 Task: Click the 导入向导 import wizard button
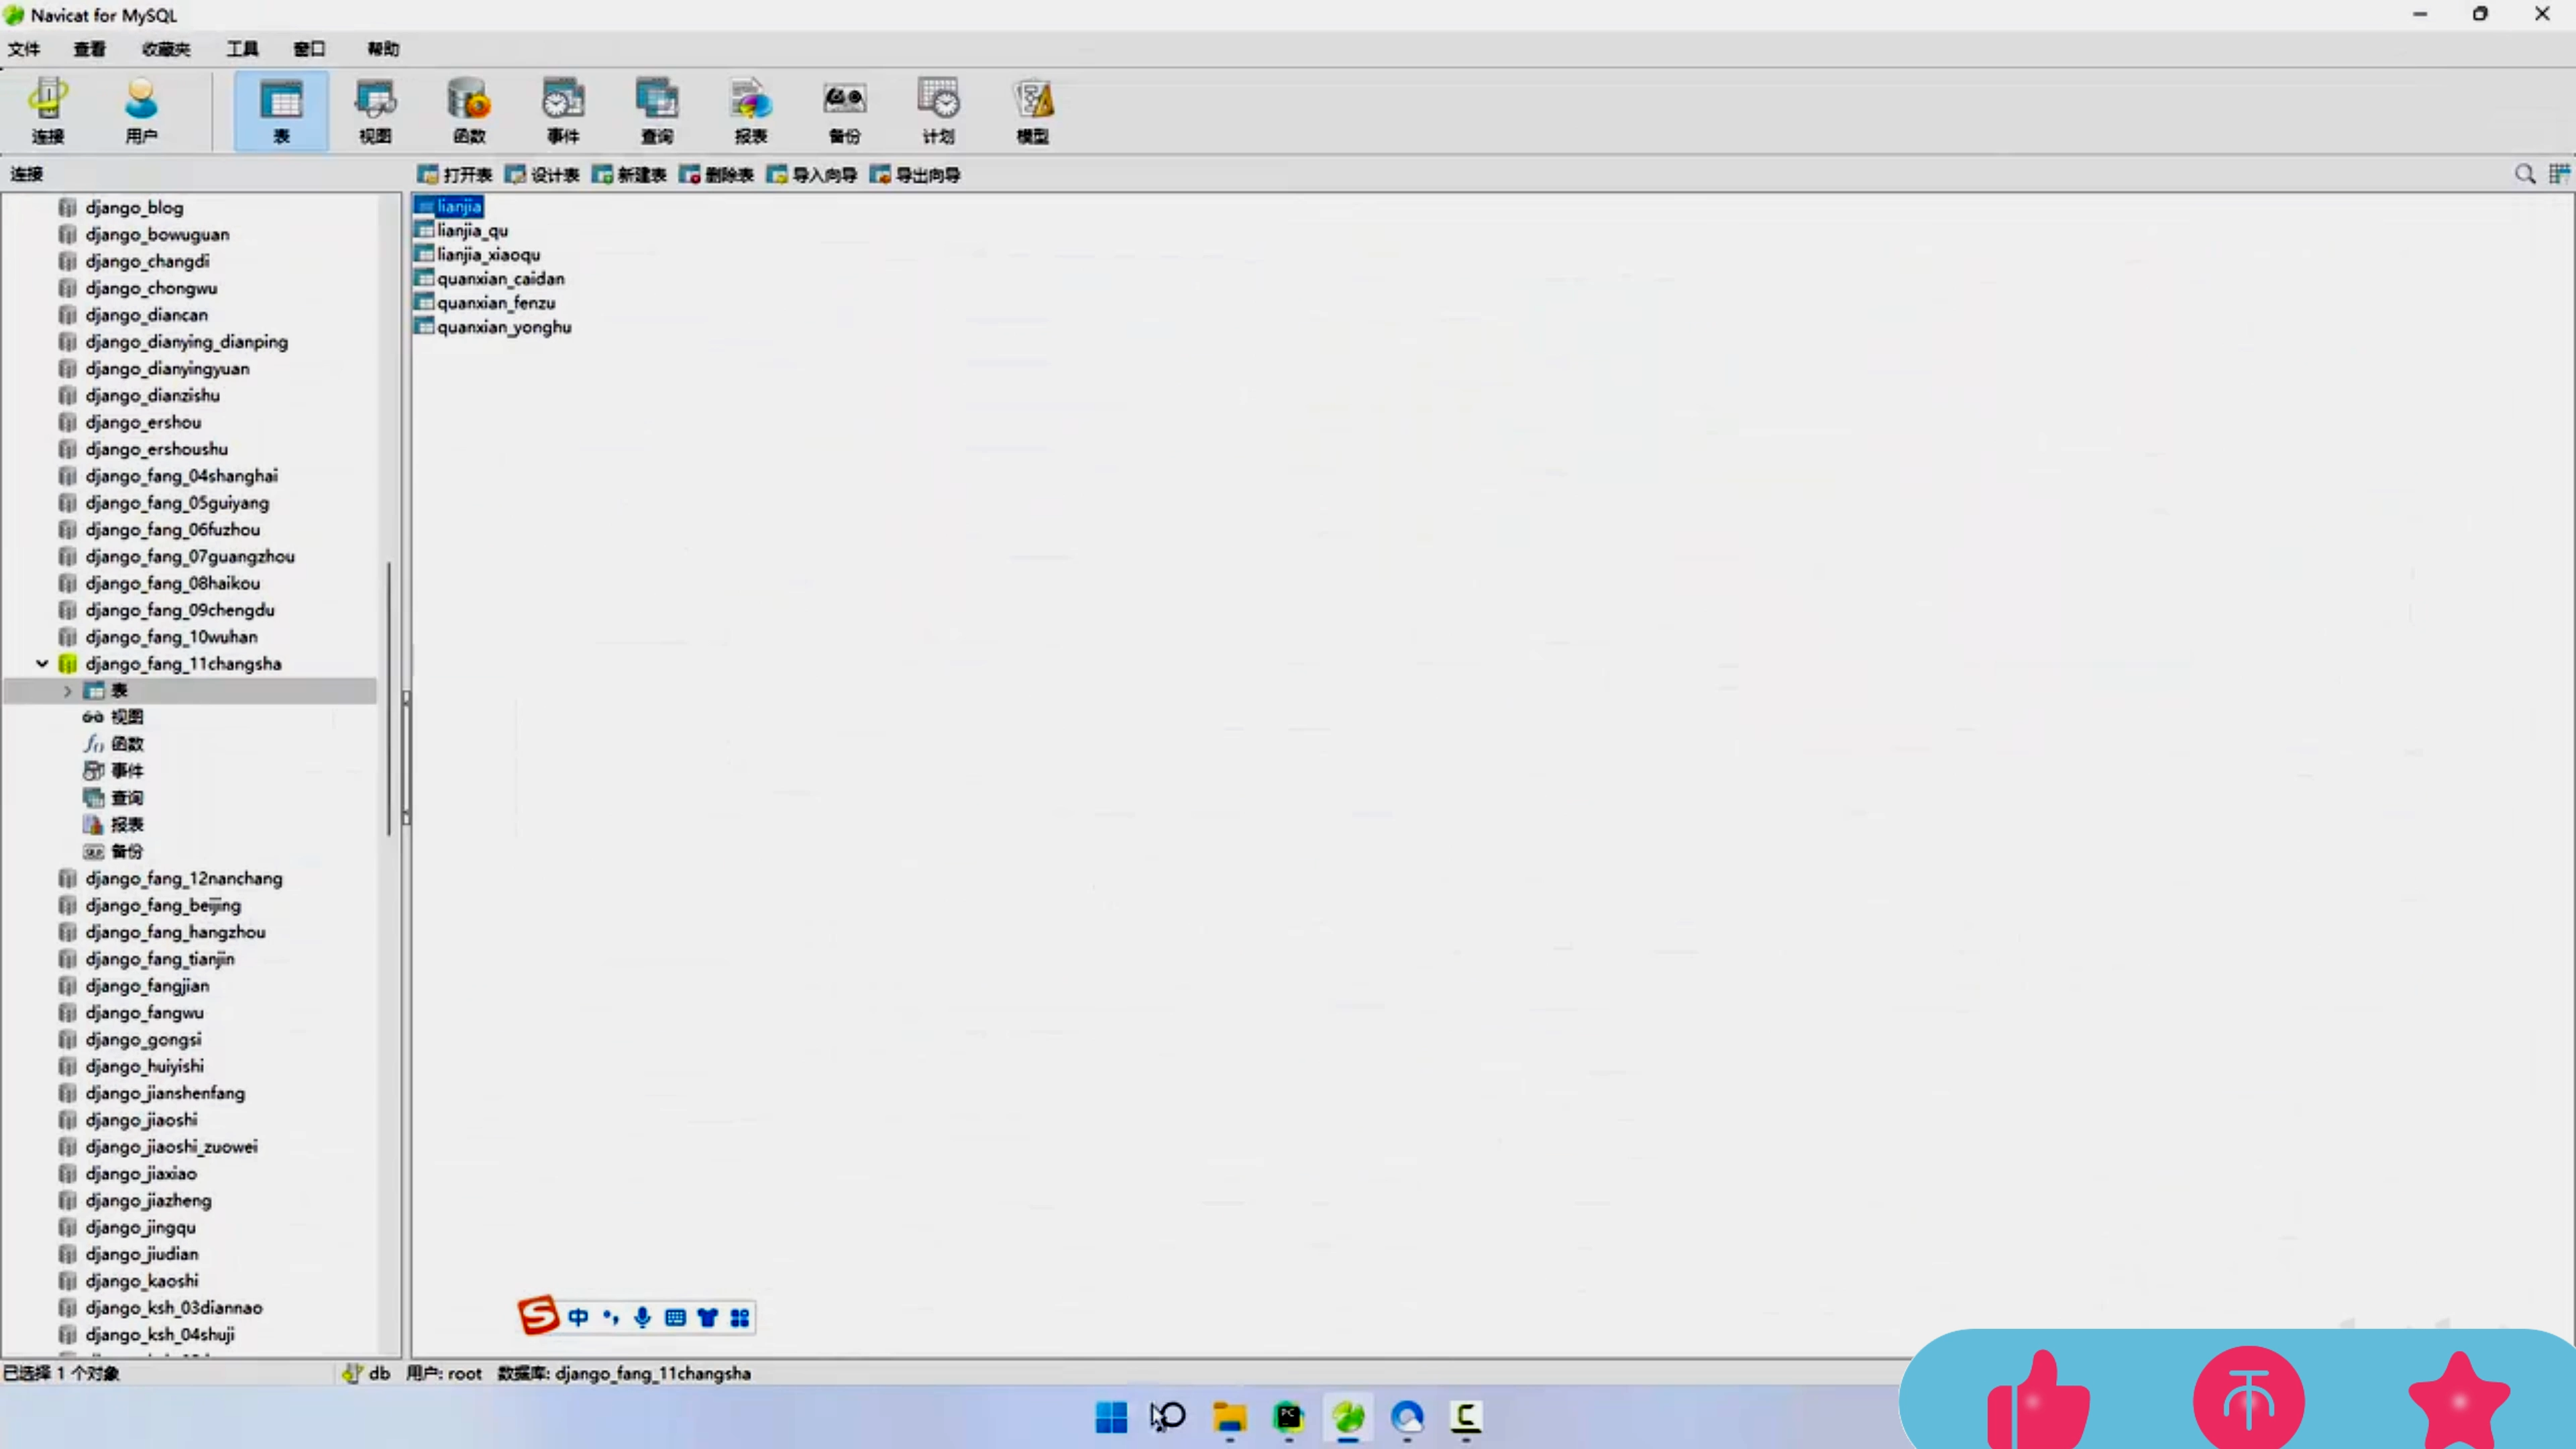812,175
